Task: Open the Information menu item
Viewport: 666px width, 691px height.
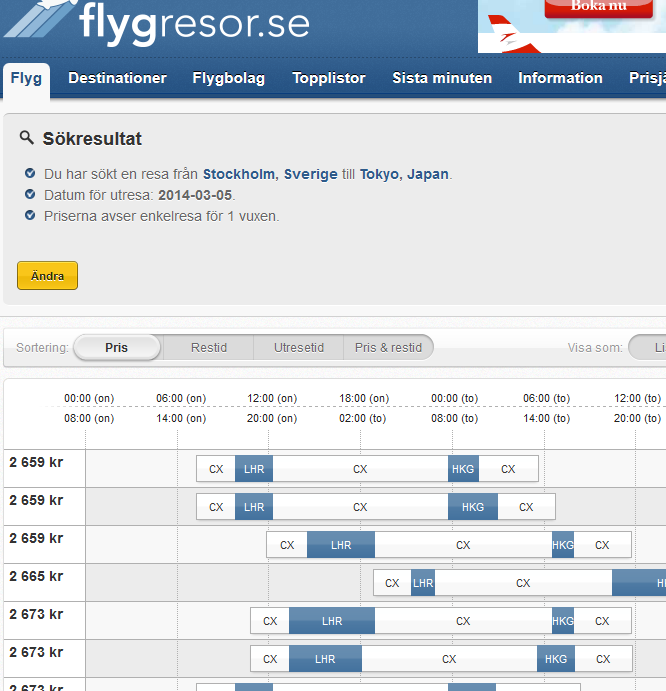Action: tap(560, 78)
